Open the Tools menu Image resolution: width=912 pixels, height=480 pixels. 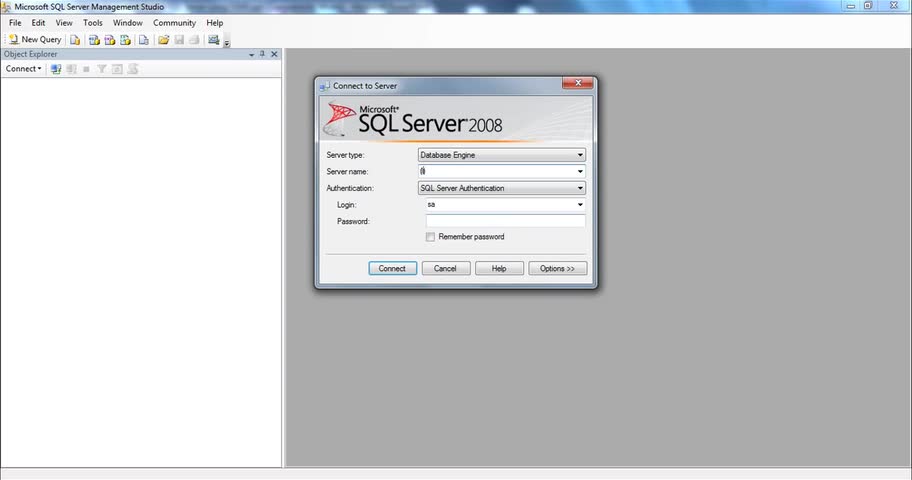92,23
